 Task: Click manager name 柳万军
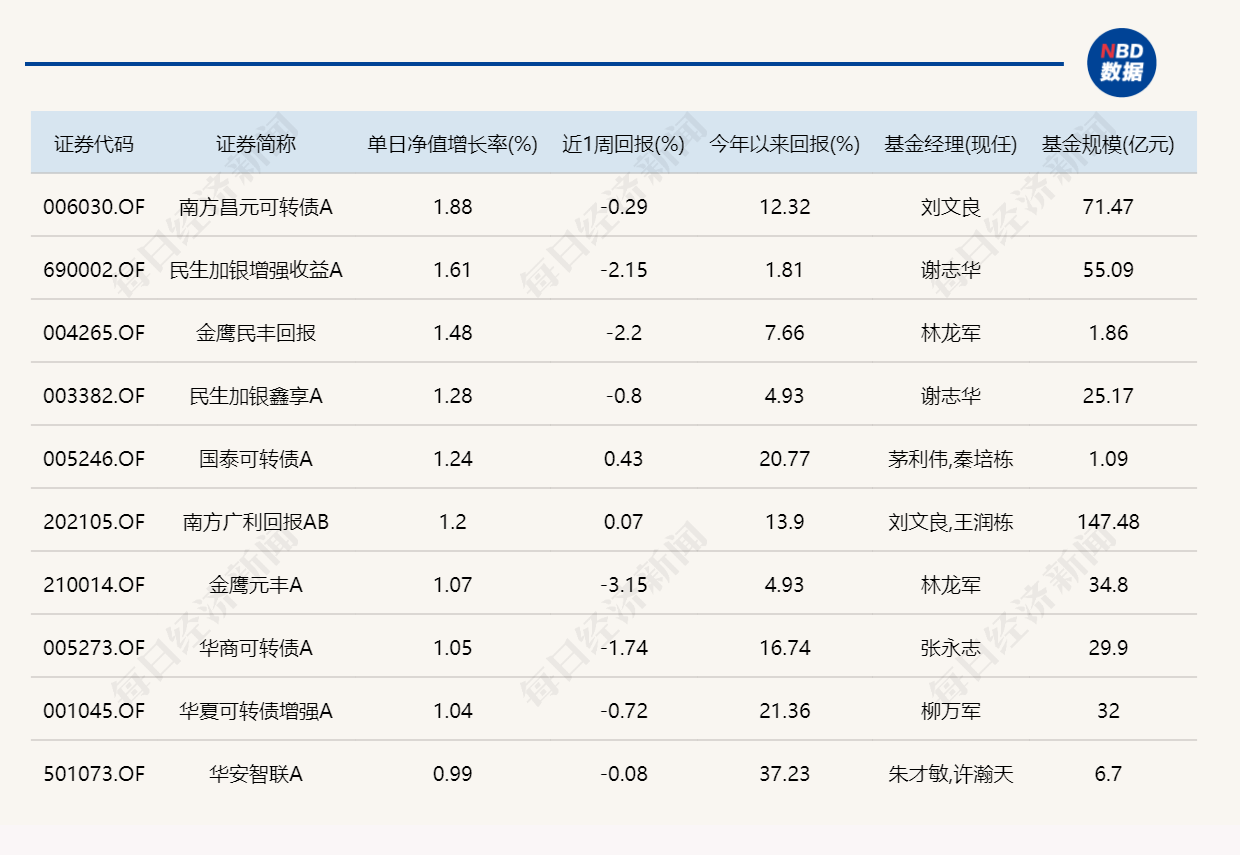(x=951, y=711)
